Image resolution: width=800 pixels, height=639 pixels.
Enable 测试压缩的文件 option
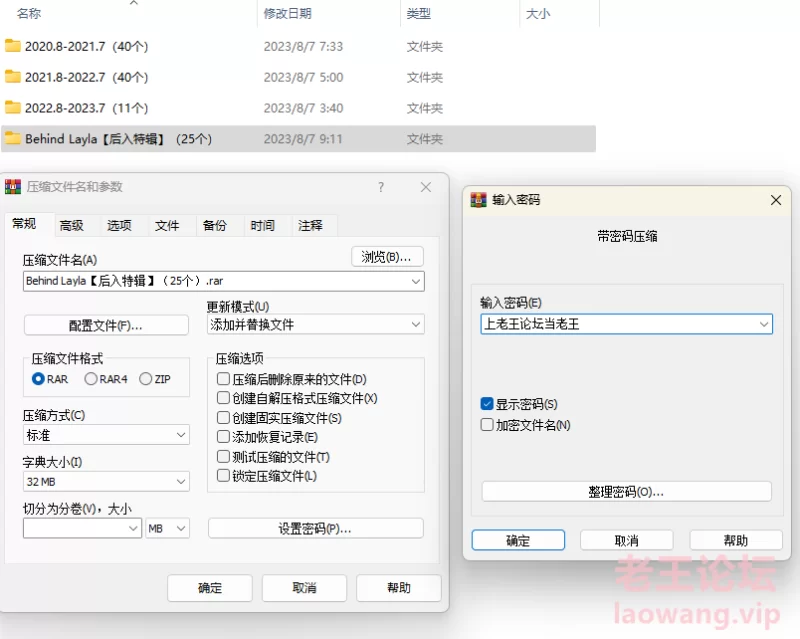[x=223, y=456]
